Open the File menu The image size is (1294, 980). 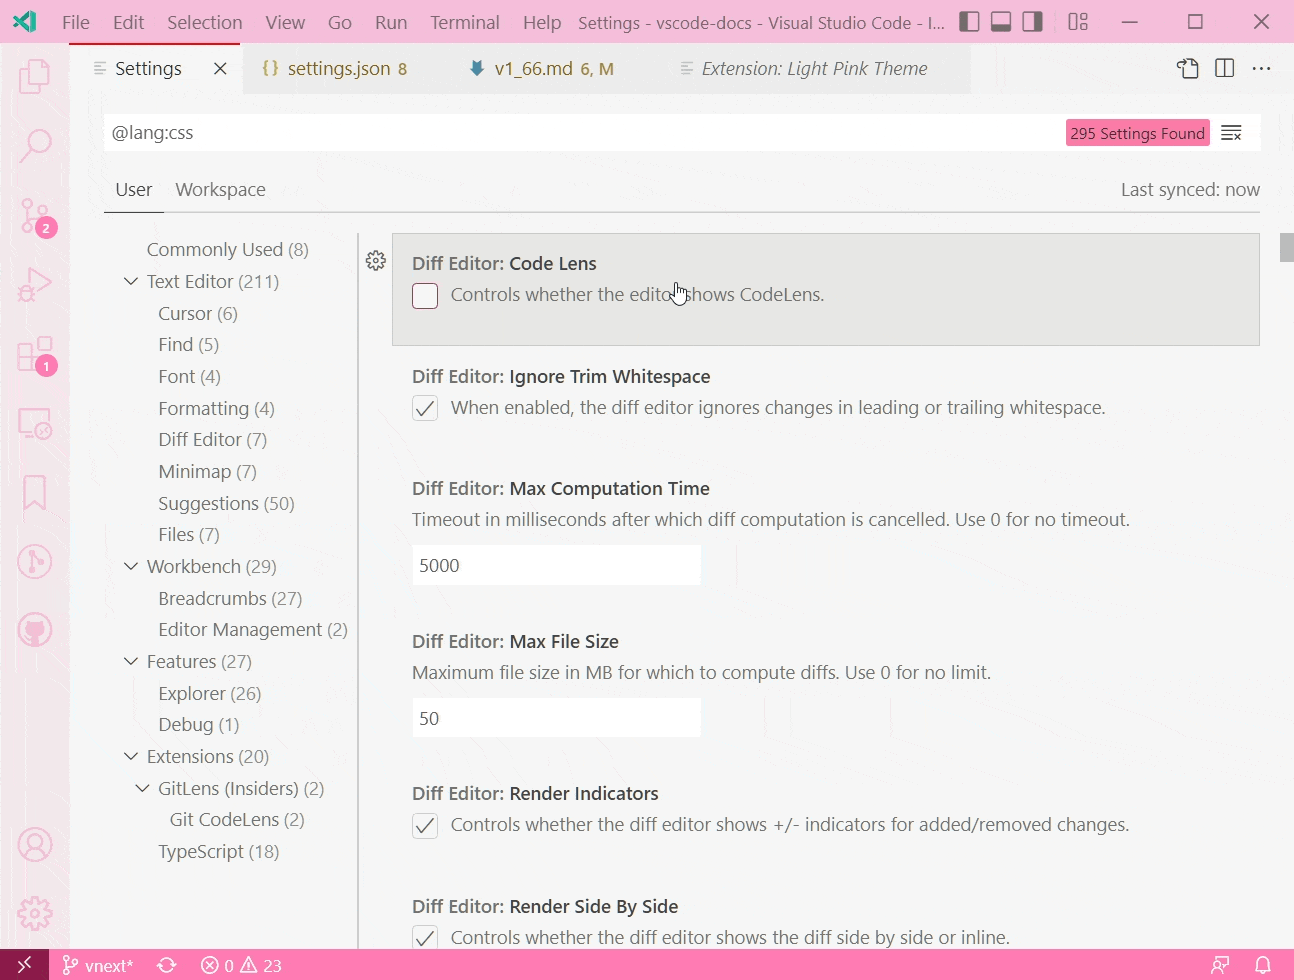(x=76, y=22)
